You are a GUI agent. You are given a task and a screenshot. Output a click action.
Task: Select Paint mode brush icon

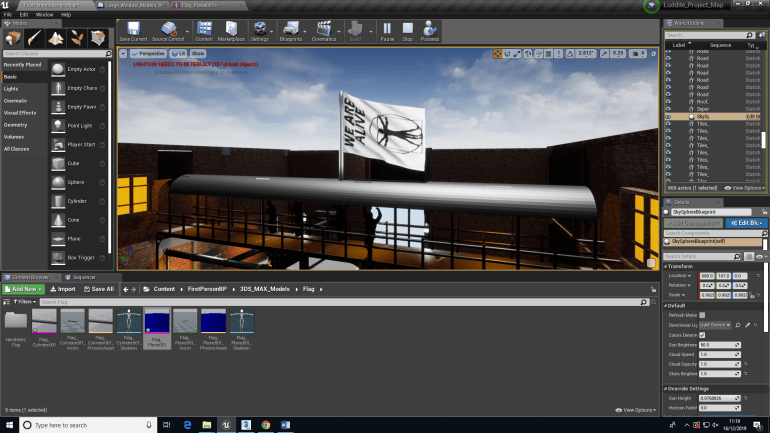(34, 38)
